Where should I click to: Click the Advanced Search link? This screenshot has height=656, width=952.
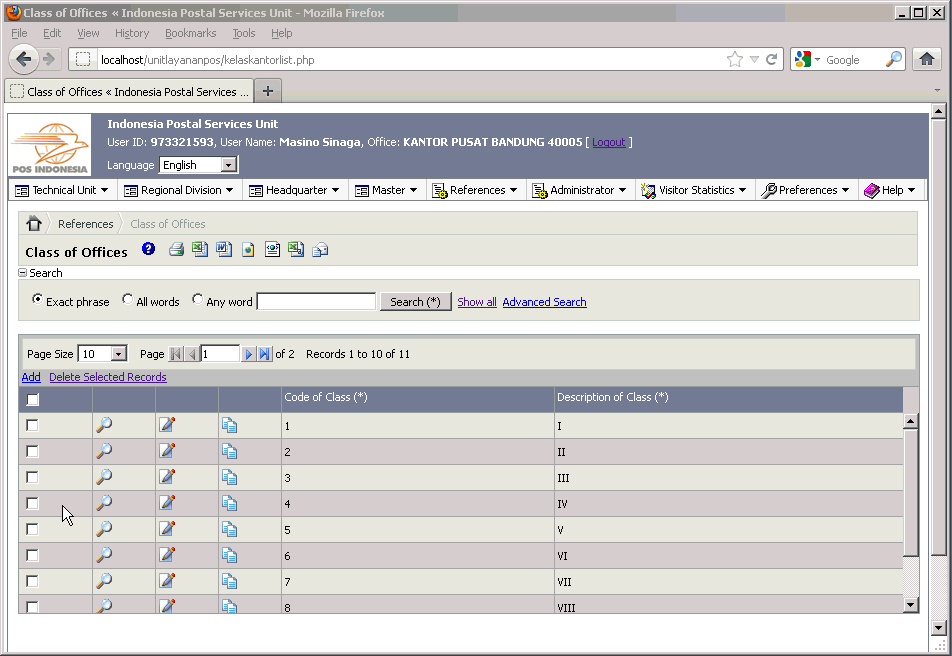[x=544, y=301]
